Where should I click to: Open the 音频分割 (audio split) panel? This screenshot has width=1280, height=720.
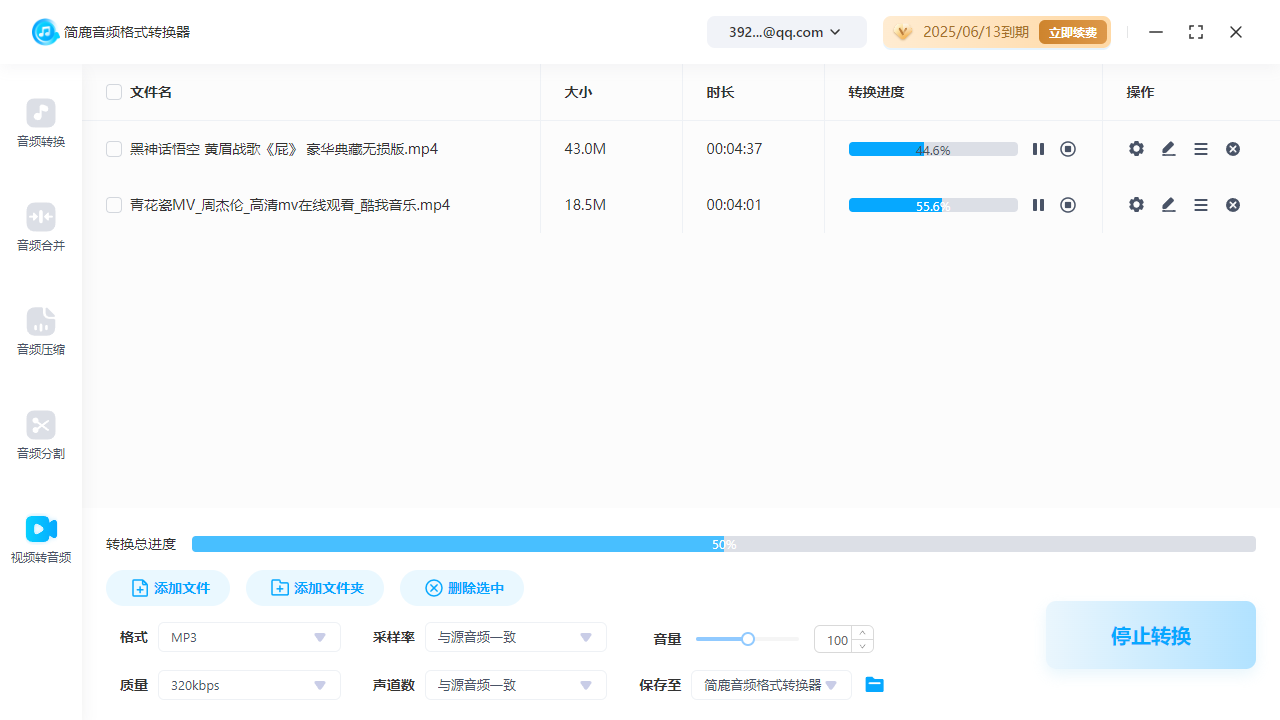pos(40,436)
